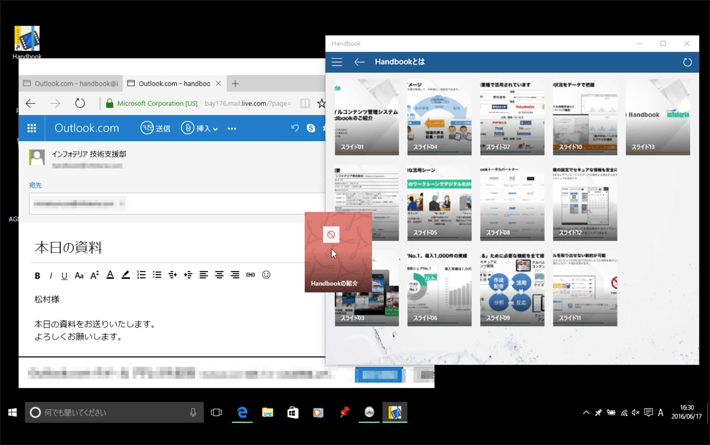Open the スライド04 thumbnail in Handbook
The height and width of the screenshot is (445, 710).
point(439,117)
